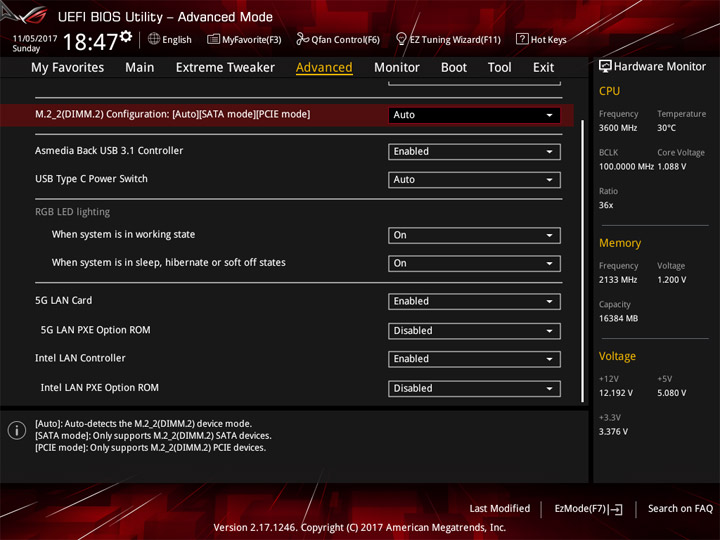Click the Hardware Monitor screen icon
The height and width of the screenshot is (540, 720).
coord(605,67)
